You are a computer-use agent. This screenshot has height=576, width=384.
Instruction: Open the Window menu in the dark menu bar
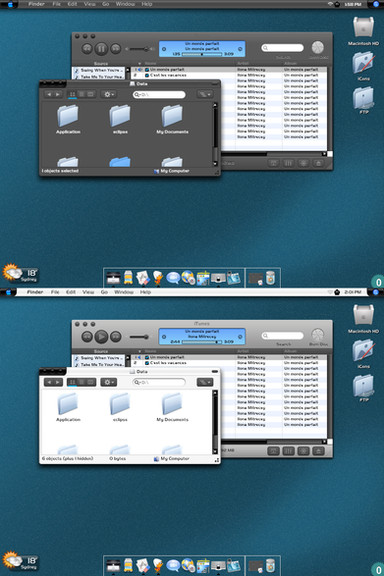[x=125, y=4]
